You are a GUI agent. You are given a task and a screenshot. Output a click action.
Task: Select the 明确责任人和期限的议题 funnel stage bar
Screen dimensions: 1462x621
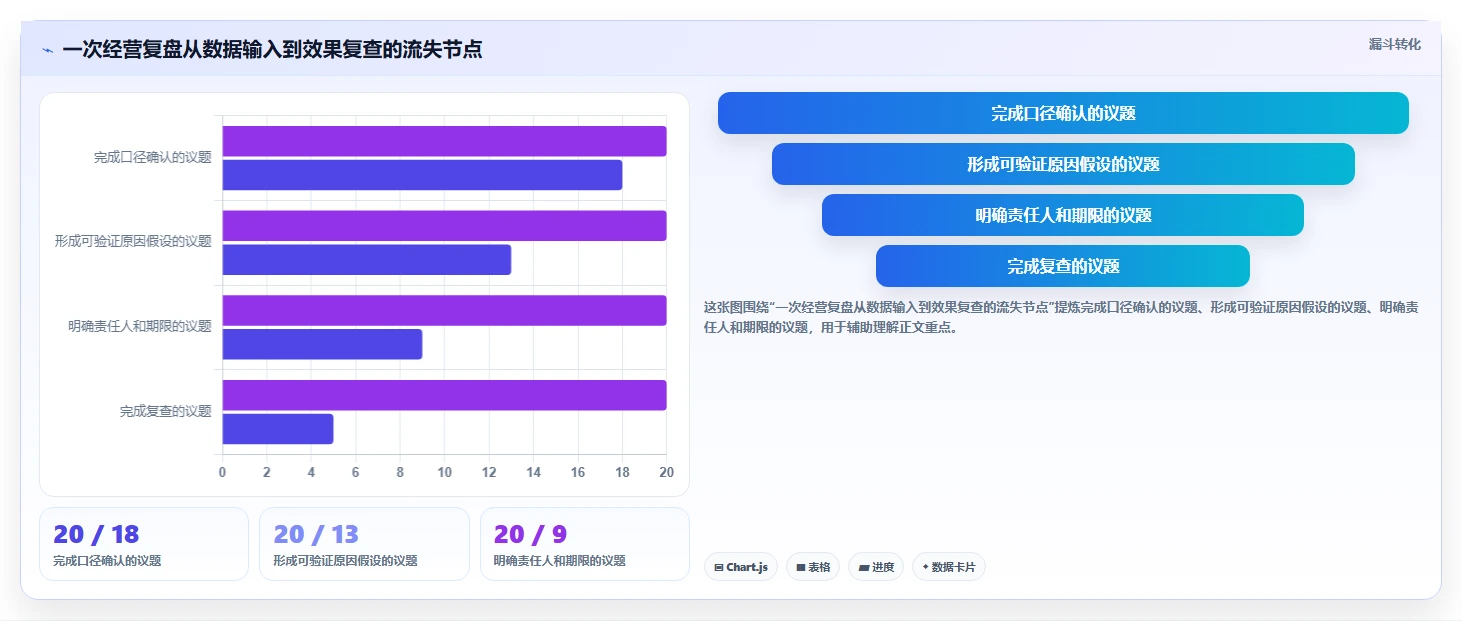click(x=1063, y=215)
